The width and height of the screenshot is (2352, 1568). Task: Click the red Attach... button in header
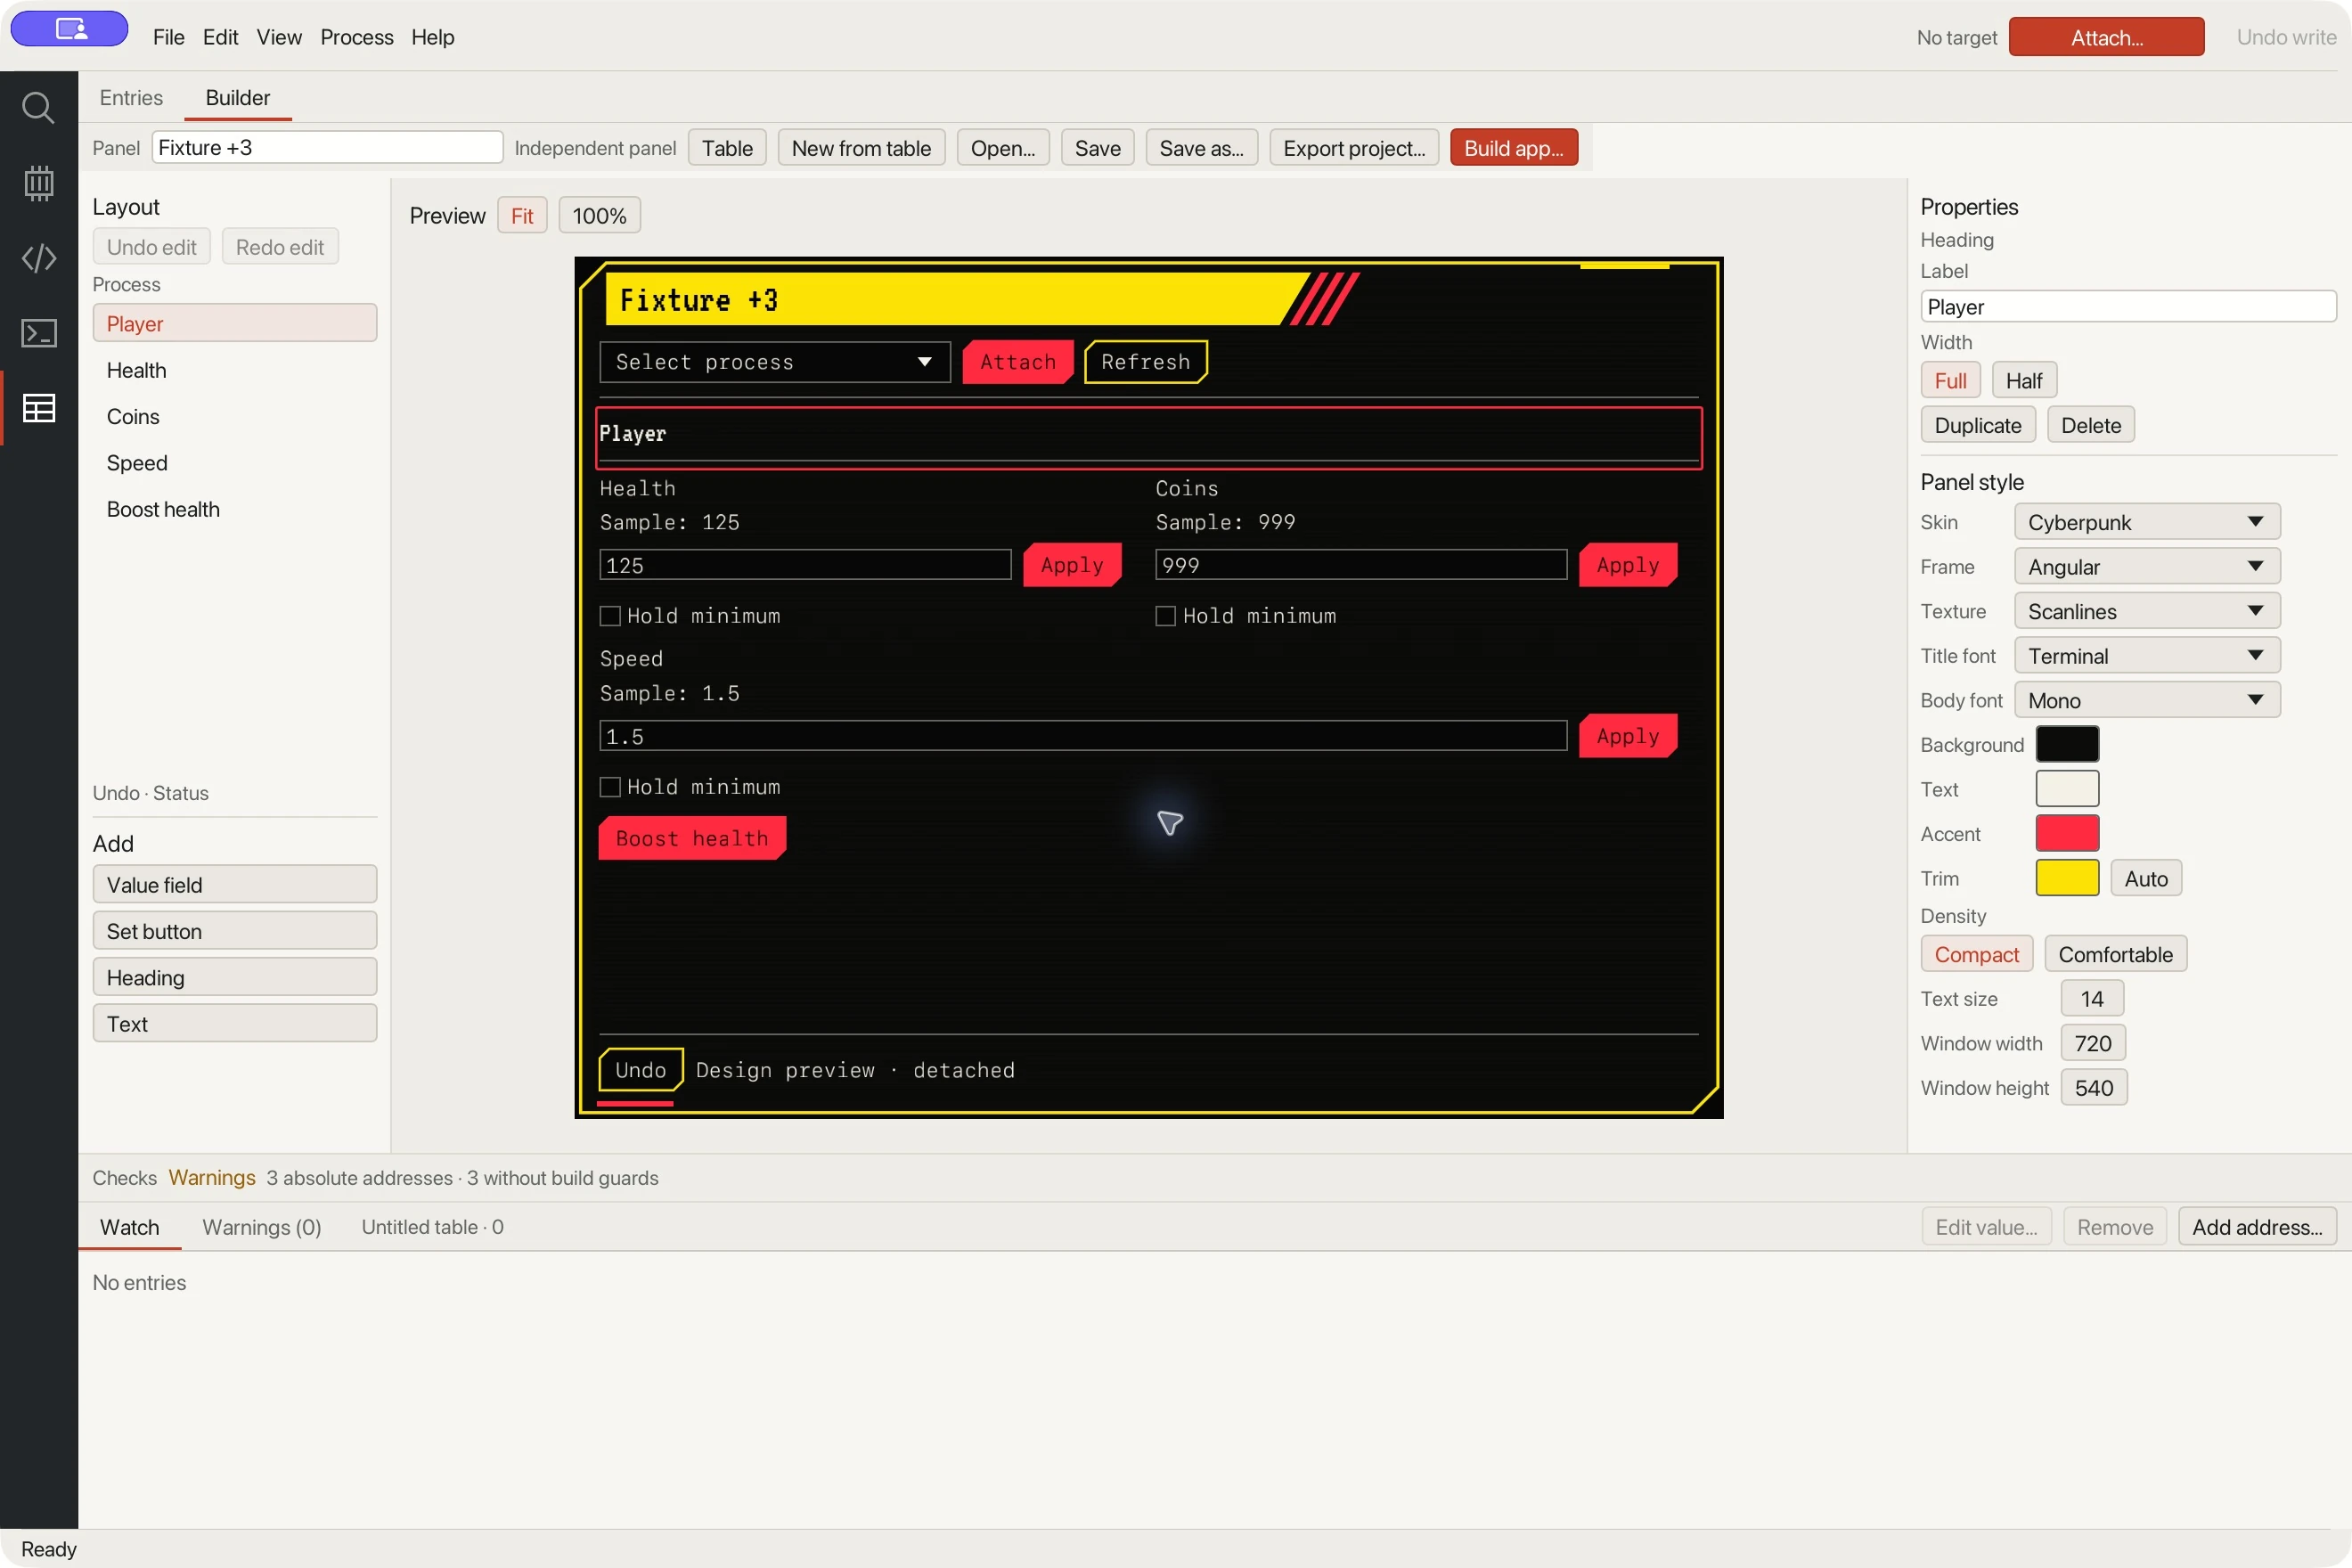click(x=2106, y=37)
